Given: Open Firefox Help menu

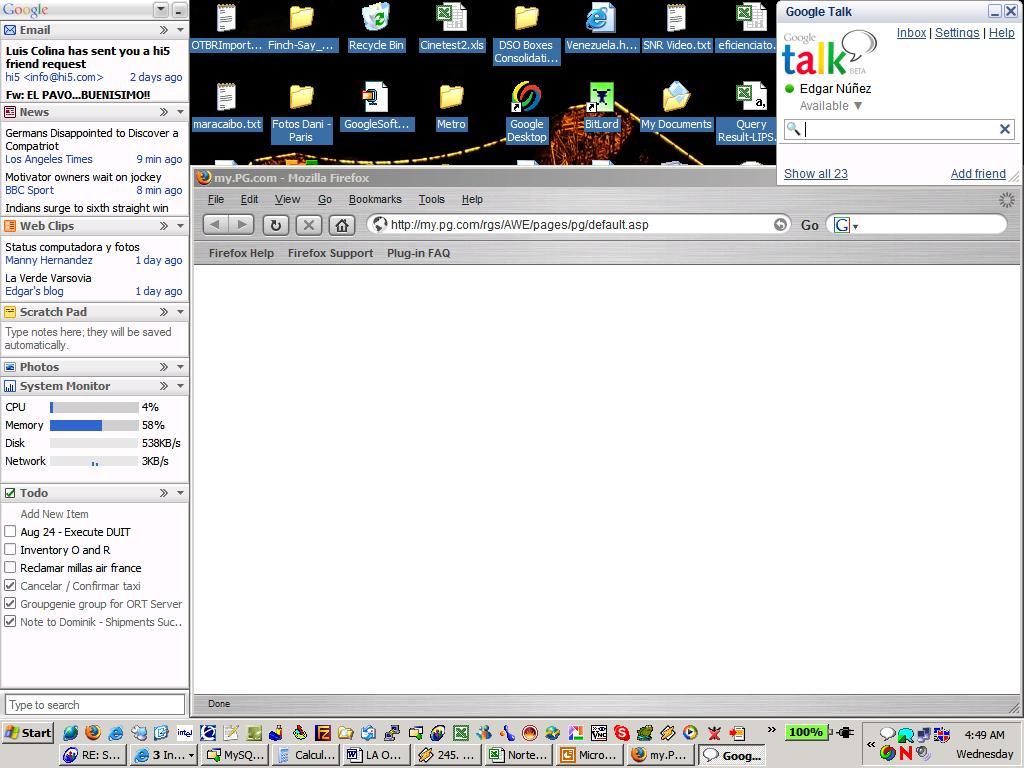Looking at the screenshot, I should (x=472, y=199).
